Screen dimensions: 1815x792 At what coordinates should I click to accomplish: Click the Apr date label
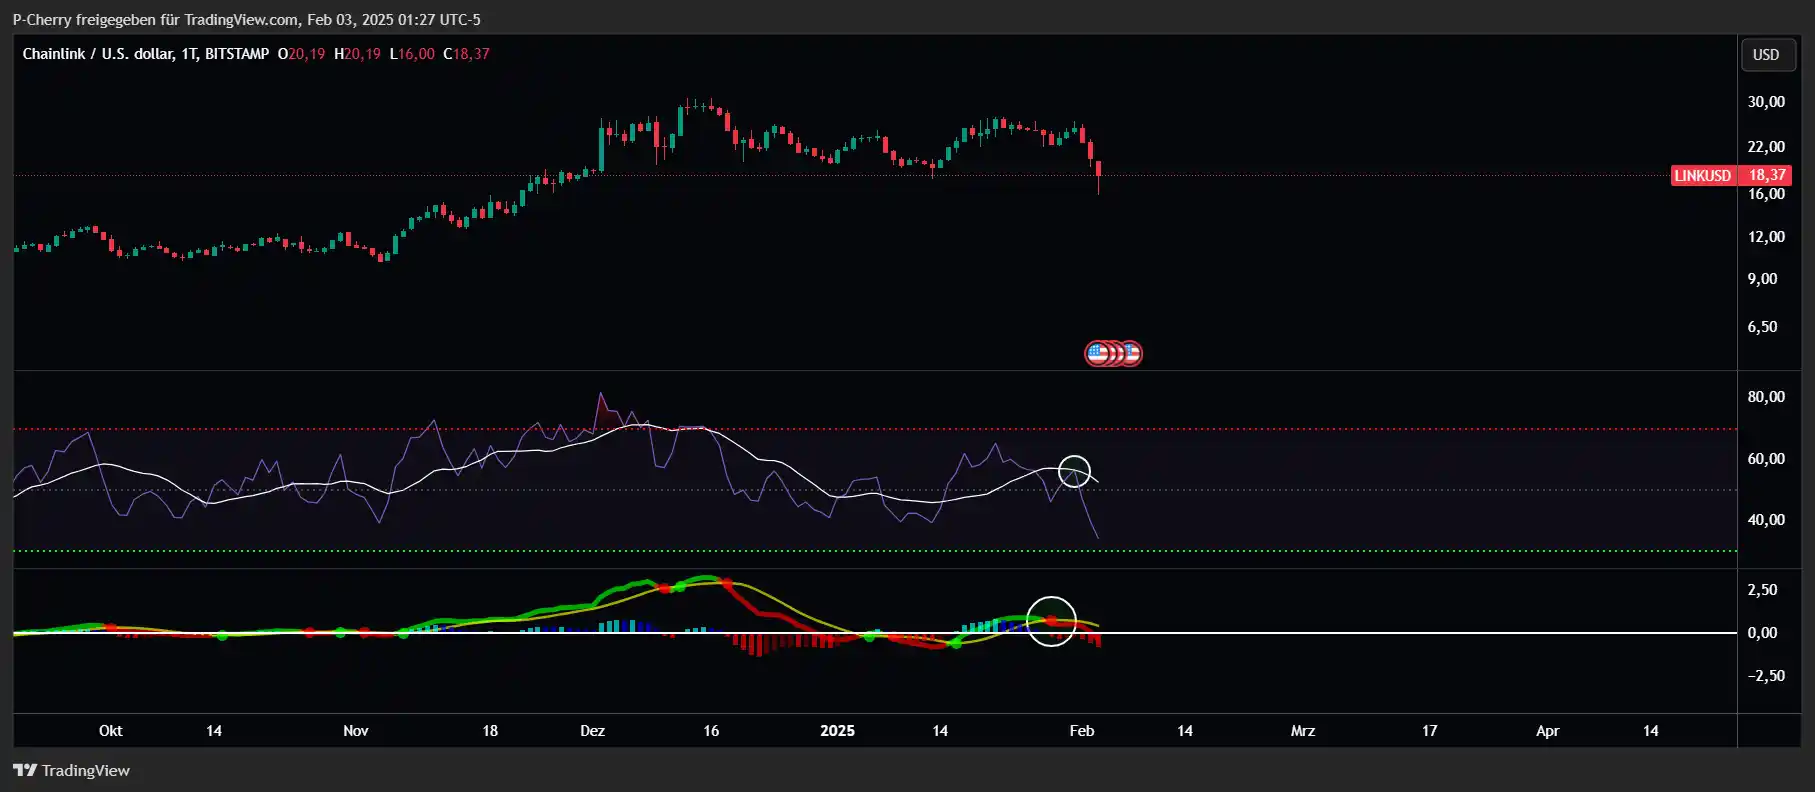pos(1548,731)
